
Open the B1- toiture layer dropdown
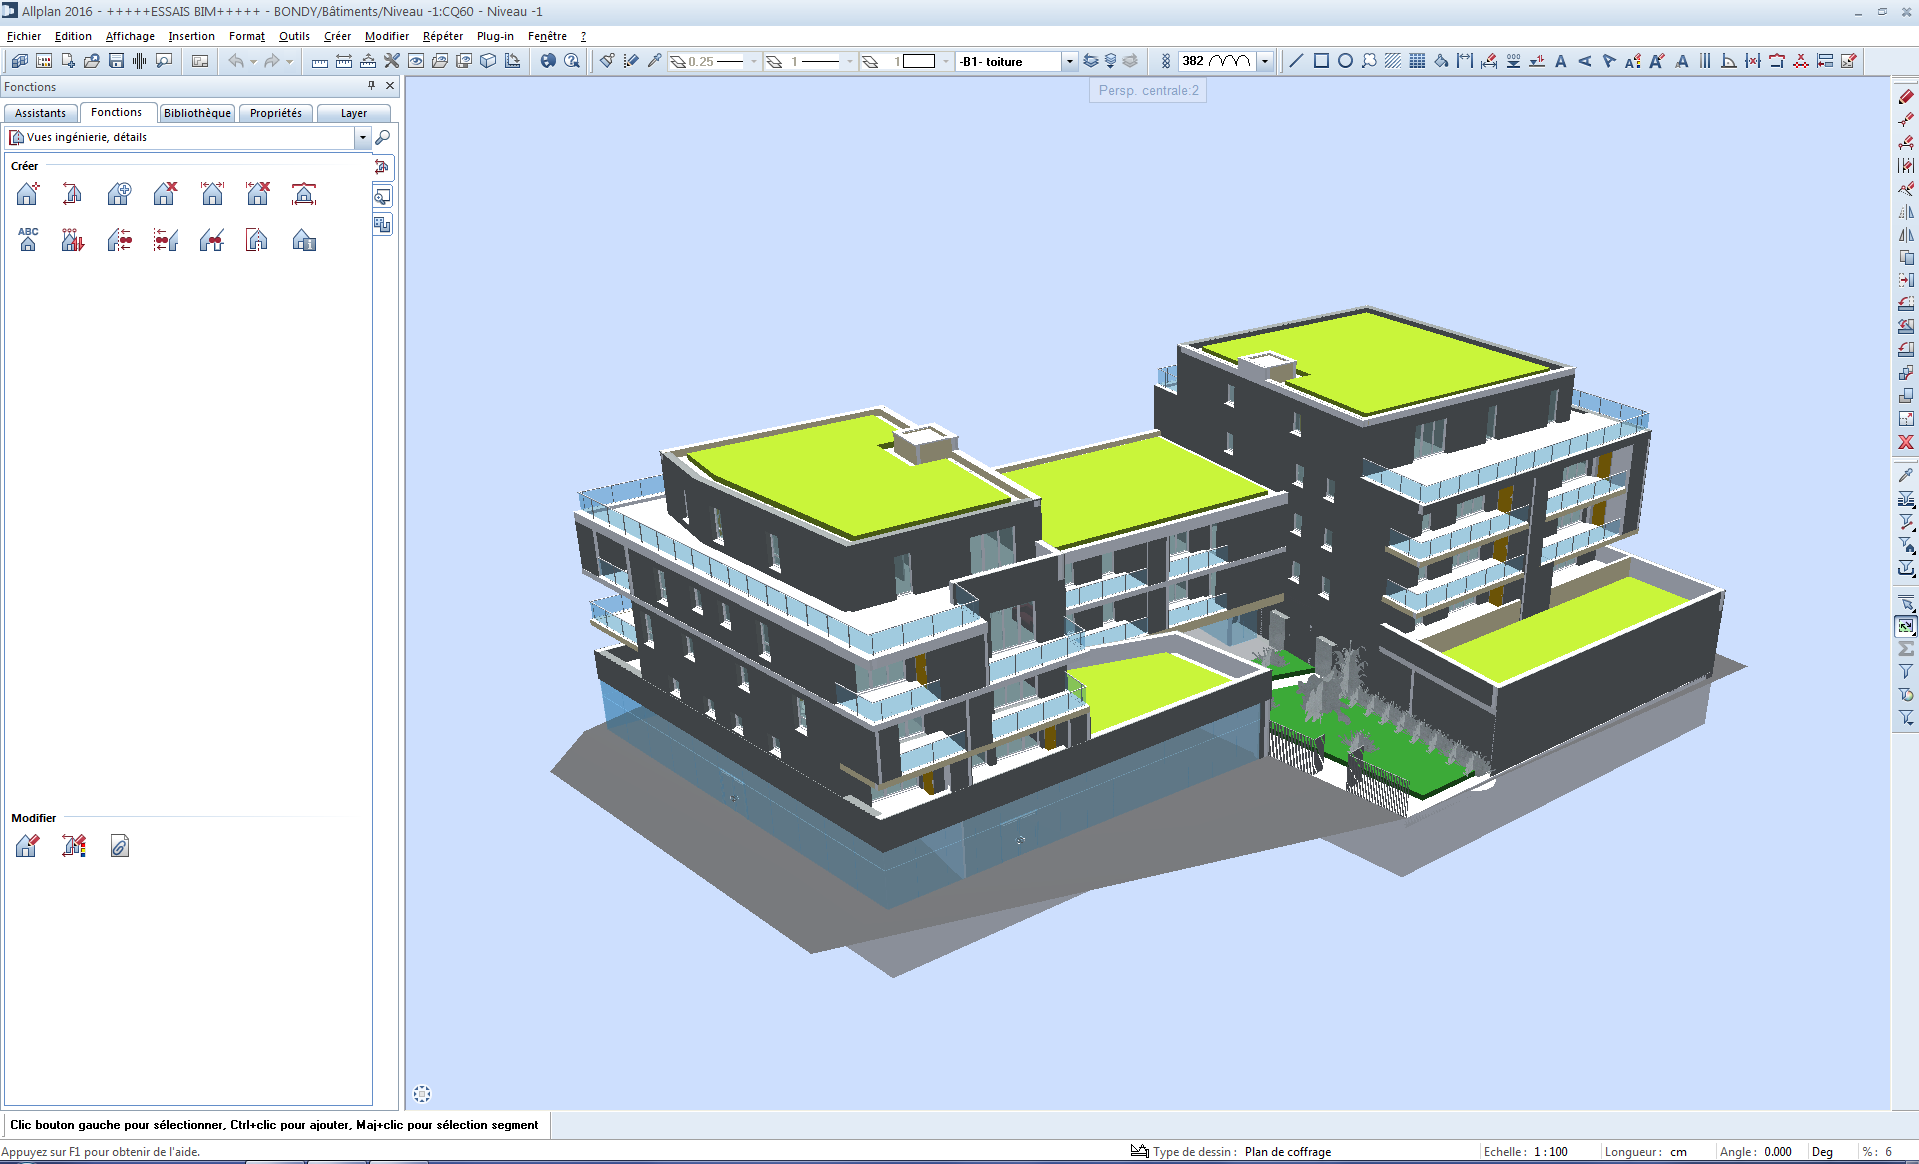[1069, 61]
